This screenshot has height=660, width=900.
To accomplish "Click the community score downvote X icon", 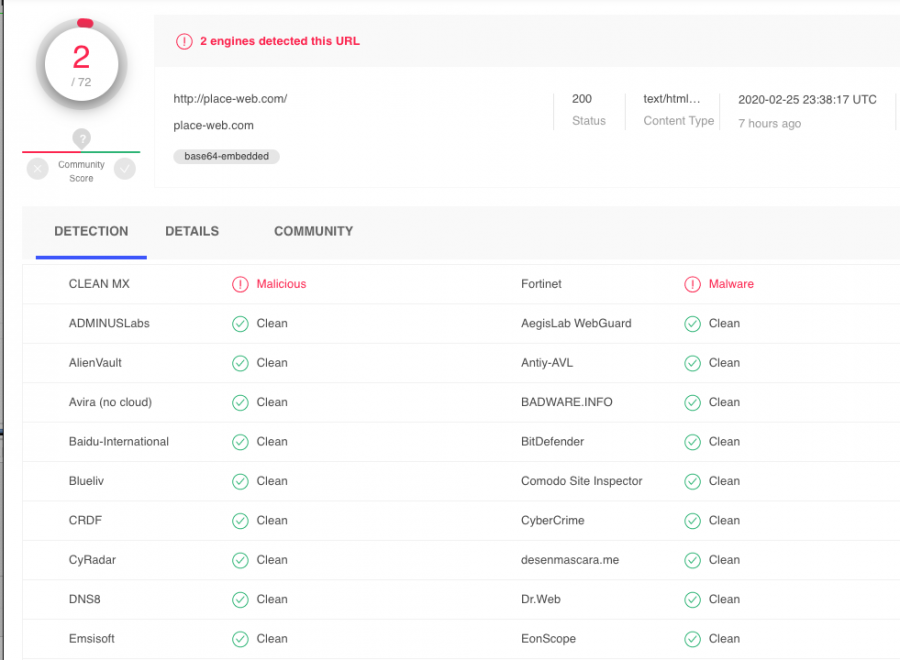I will click(x=37, y=169).
